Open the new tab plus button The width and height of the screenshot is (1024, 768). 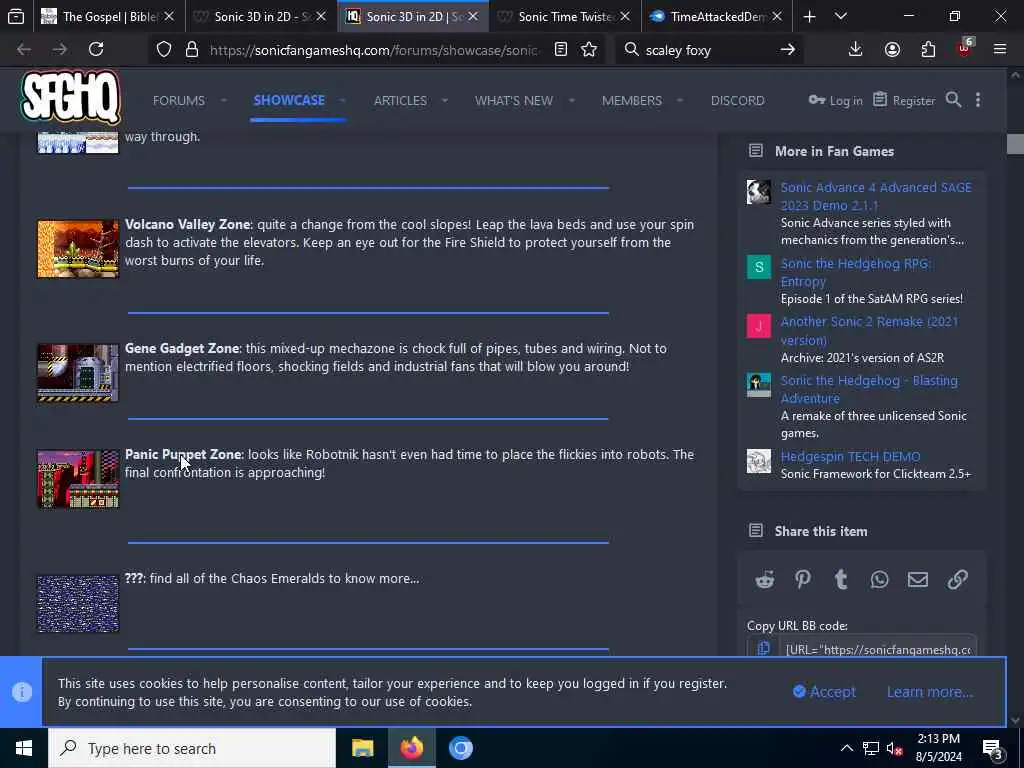click(809, 16)
